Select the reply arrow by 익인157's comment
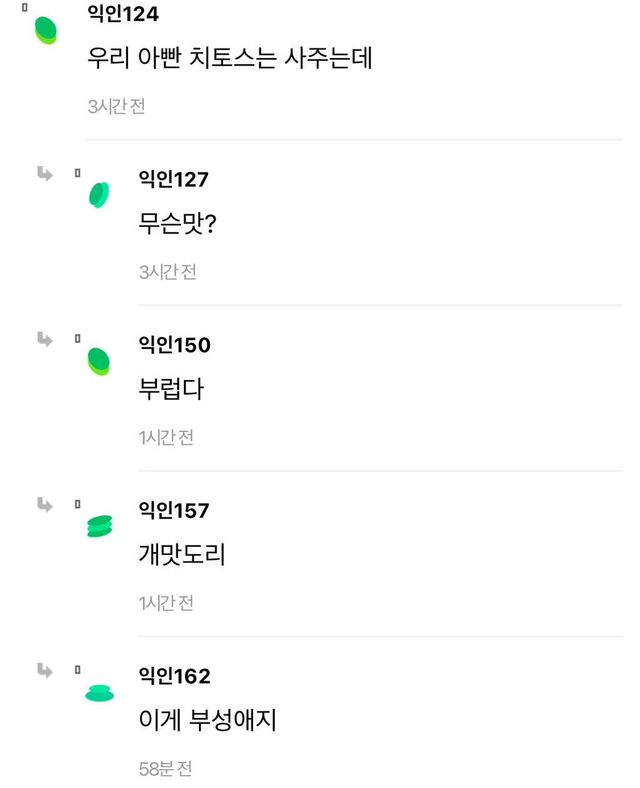The image size is (640, 788). (x=46, y=505)
